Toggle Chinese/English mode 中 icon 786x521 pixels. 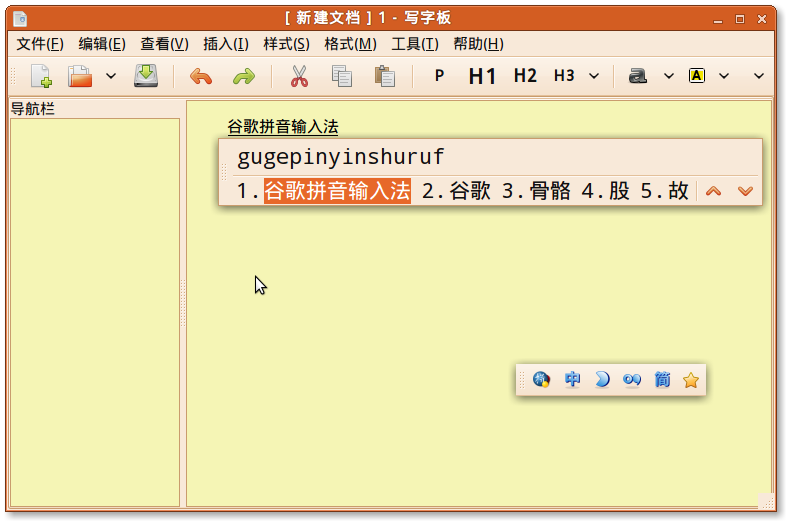point(572,380)
